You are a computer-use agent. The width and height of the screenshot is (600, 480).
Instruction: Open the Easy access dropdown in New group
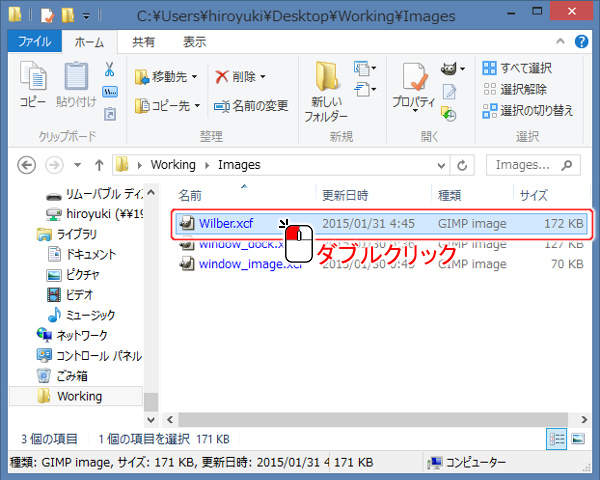point(365,90)
